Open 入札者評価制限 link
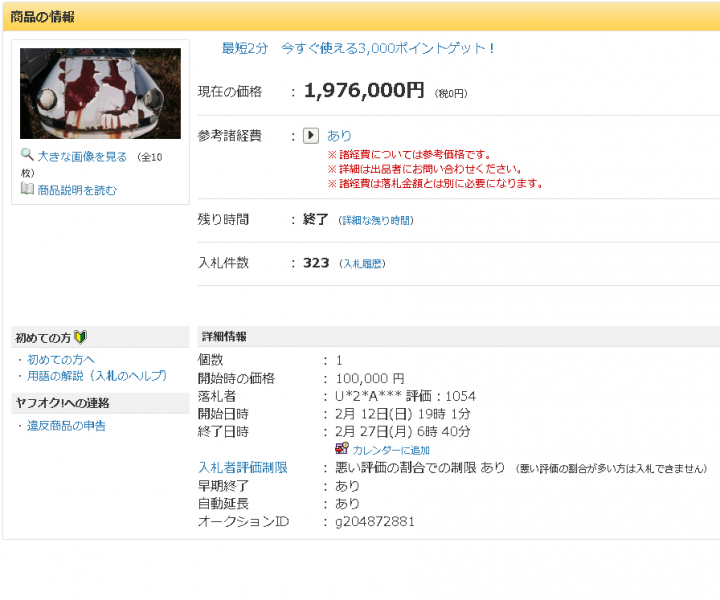The width and height of the screenshot is (720, 600). 242,468
